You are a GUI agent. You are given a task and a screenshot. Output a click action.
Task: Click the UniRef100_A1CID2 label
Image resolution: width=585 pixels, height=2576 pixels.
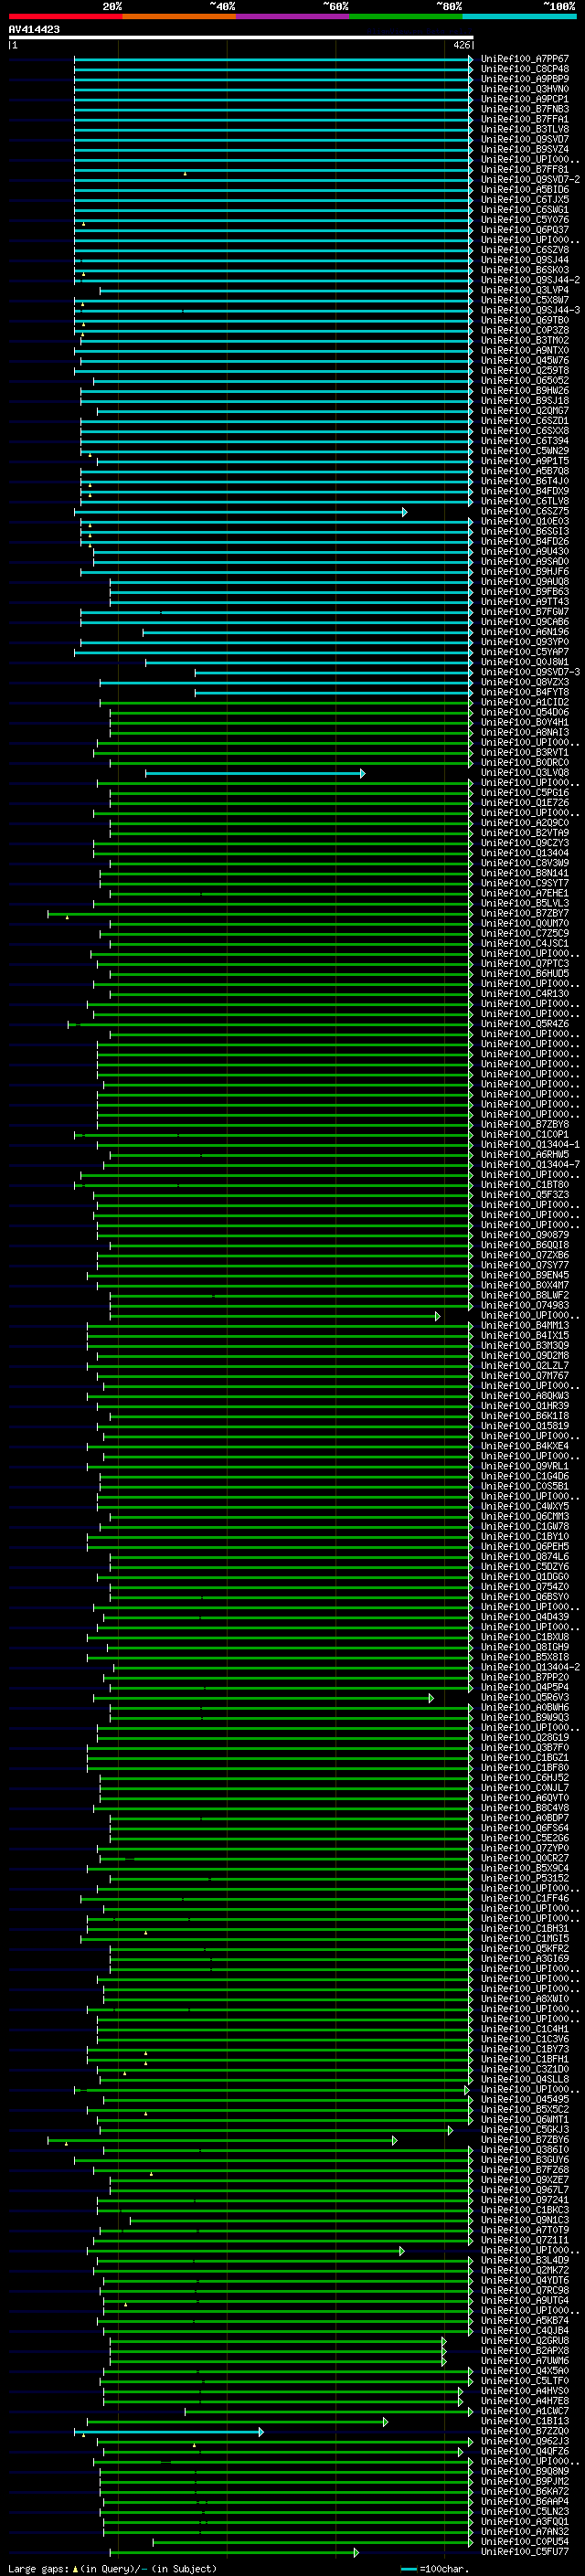524,702
